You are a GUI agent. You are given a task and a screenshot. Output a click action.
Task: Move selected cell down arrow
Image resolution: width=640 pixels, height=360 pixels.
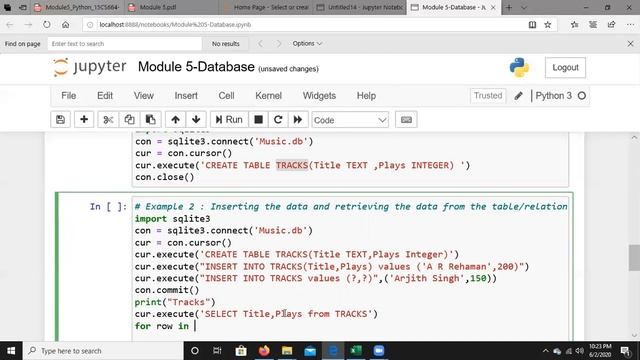pyautogui.click(x=196, y=120)
